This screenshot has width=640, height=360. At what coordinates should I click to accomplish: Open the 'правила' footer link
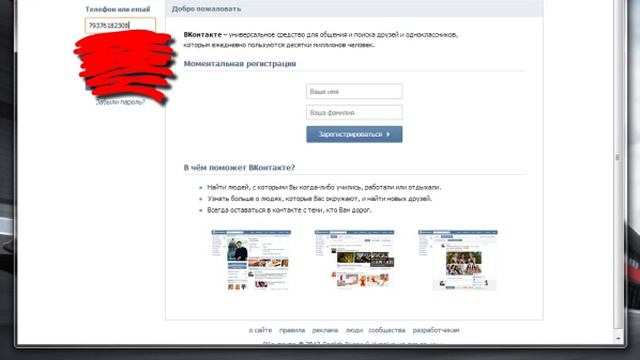292,330
